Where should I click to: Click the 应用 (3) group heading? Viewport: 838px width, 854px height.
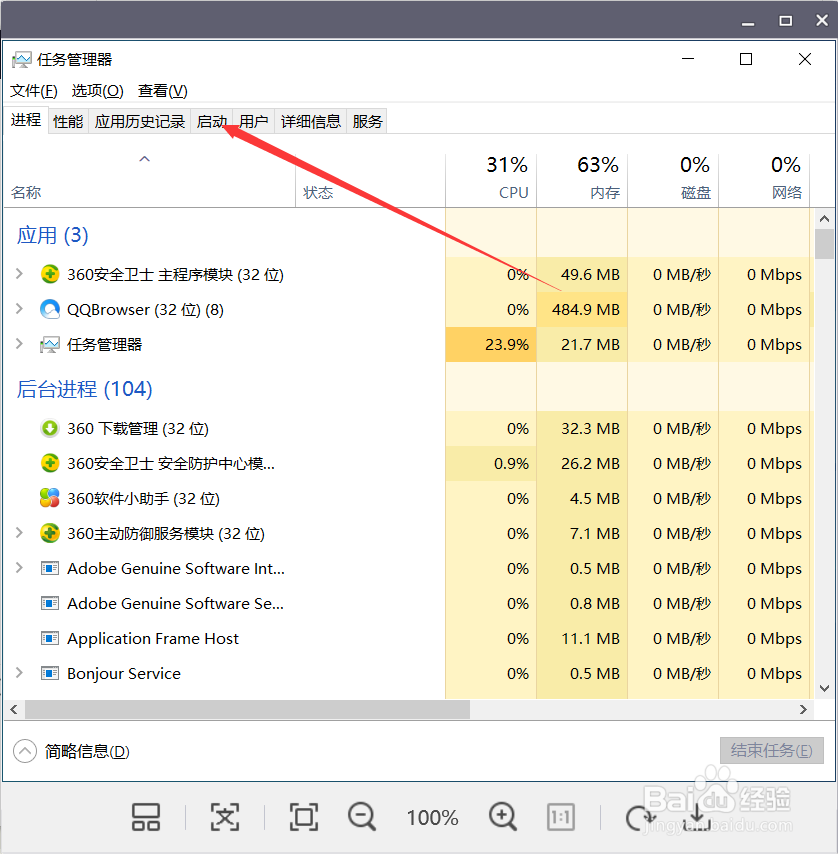pyautogui.click(x=52, y=235)
